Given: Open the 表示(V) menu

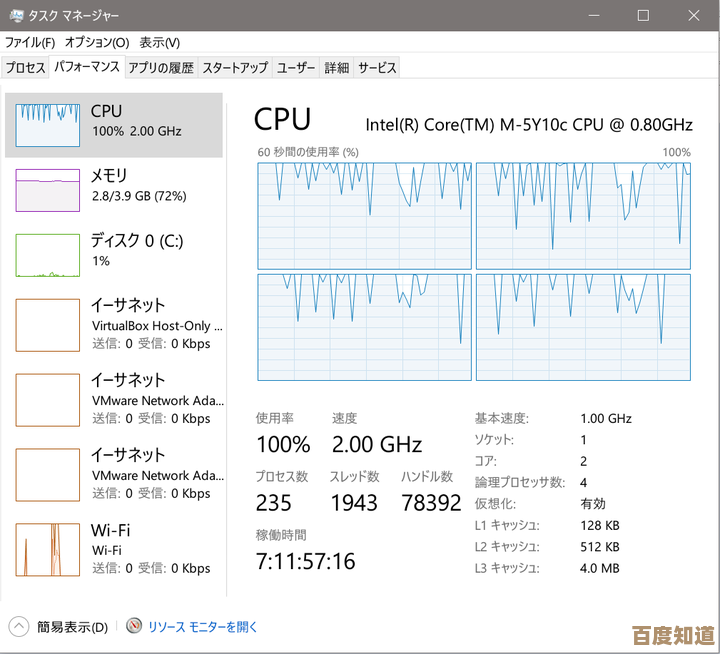Looking at the screenshot, I should pyautogui.click(x=159, y=43).
